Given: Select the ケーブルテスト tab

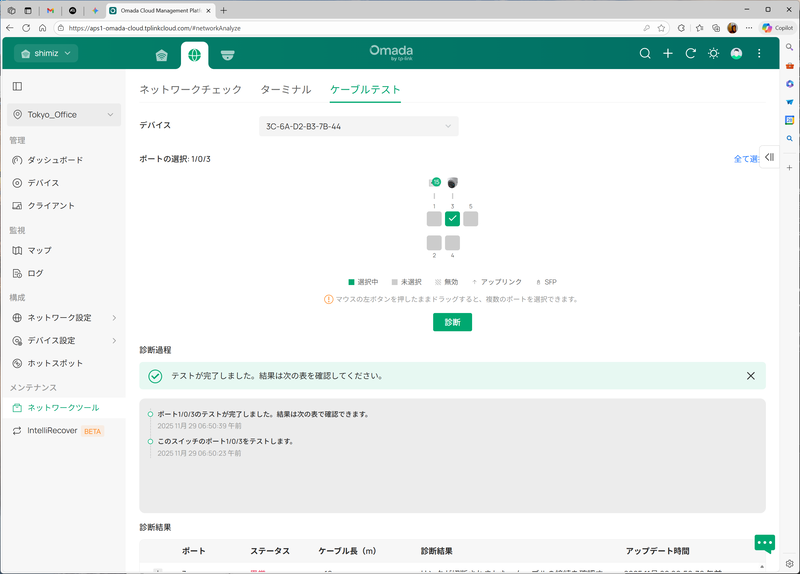Looking at the screenshot, I should (365, 89).
